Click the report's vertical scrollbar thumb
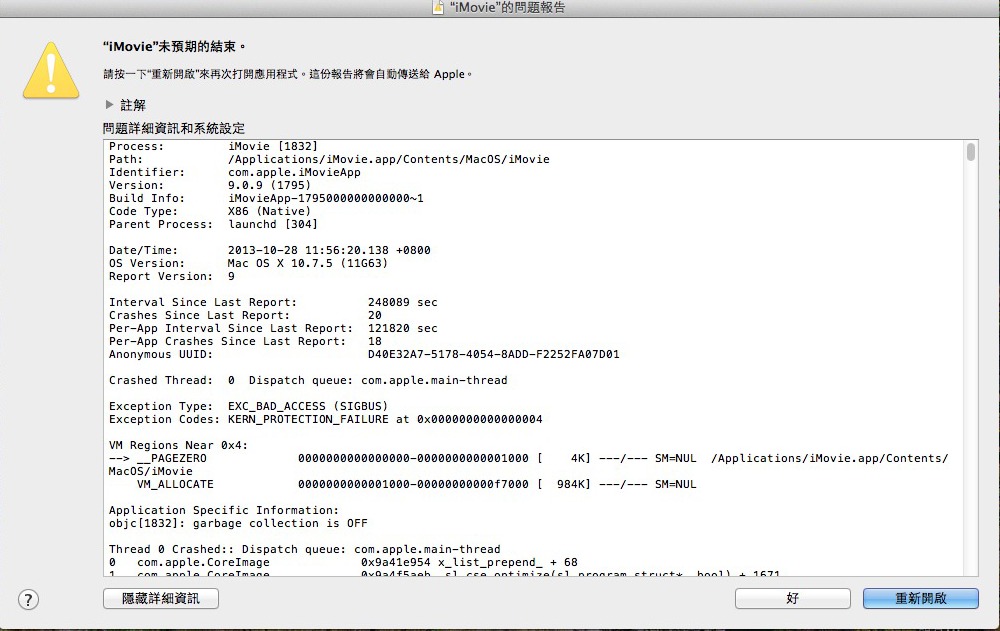 tap(971, 152)
